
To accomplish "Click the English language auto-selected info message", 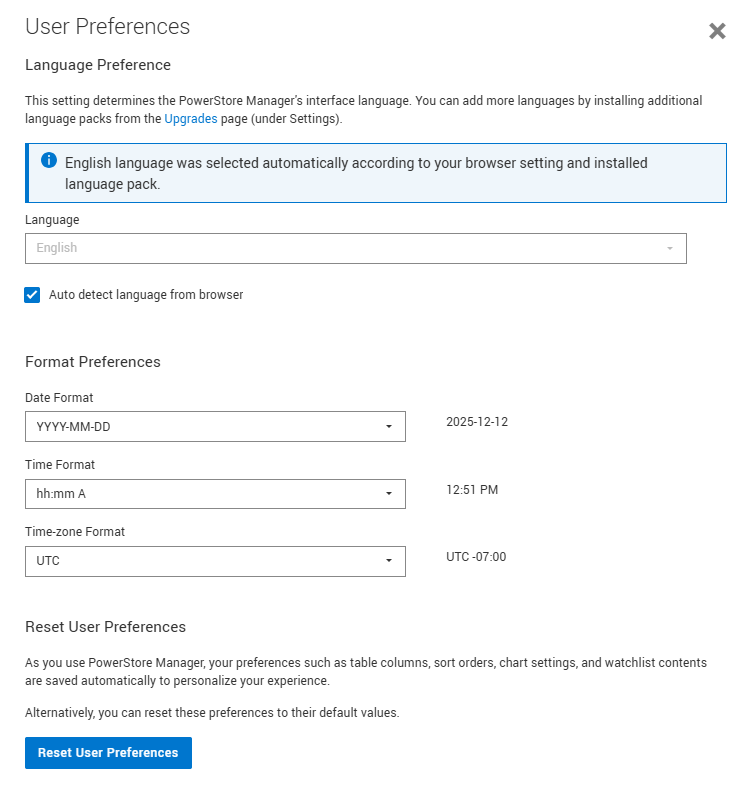I will 356,173.
